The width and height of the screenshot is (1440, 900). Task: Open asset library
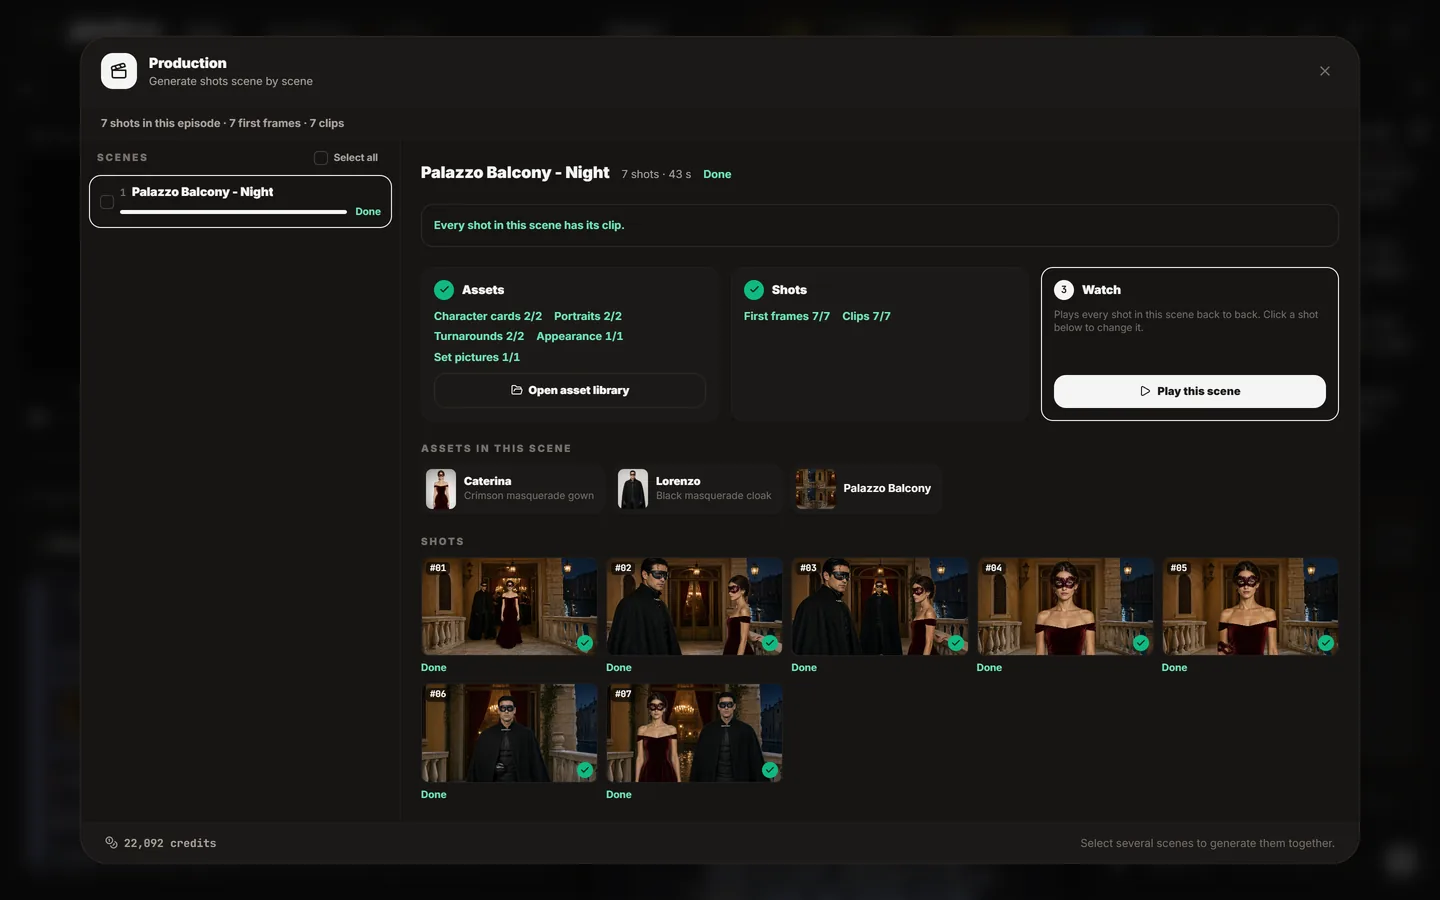[570, 390]
